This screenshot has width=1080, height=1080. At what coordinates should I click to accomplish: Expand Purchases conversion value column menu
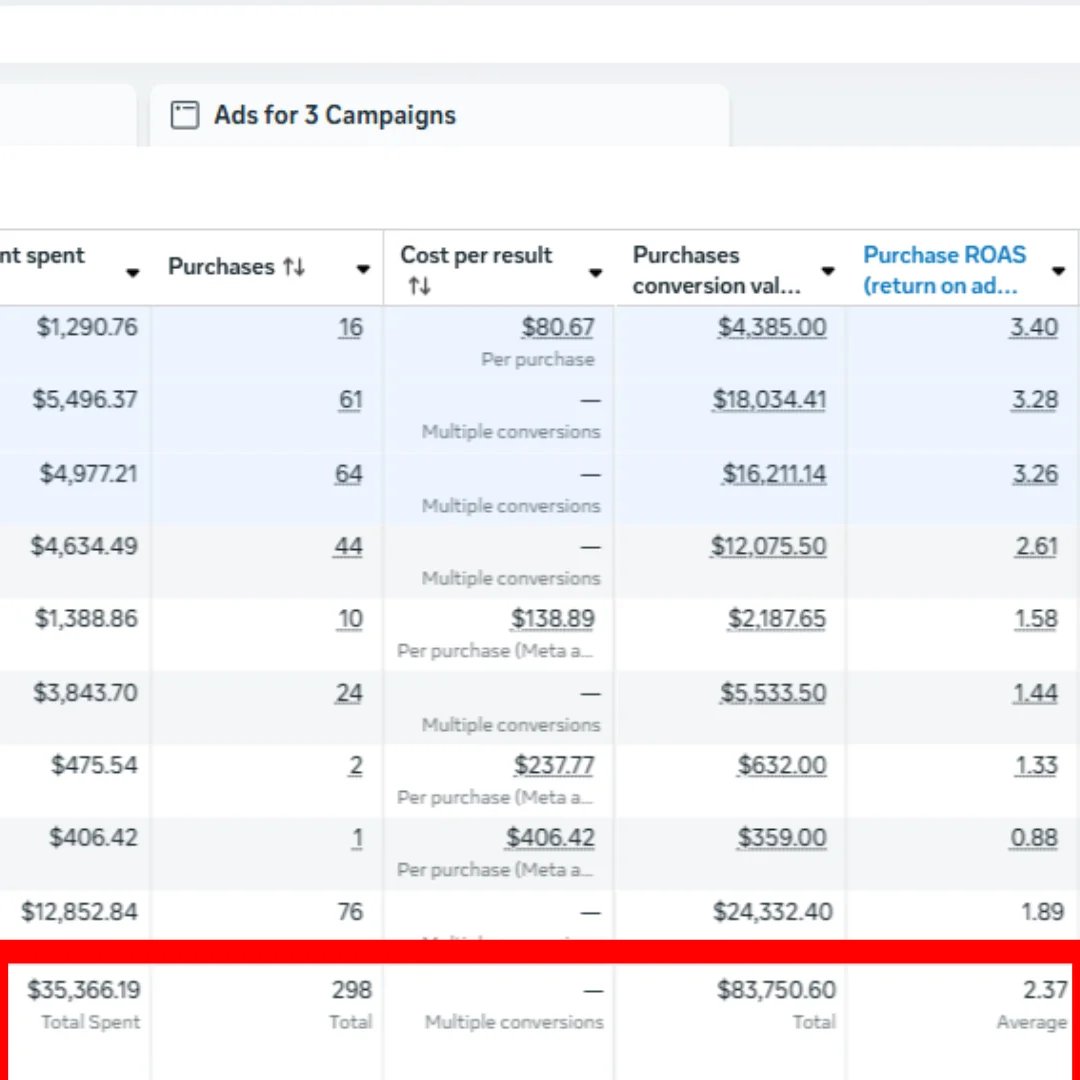tap(828, 271)
